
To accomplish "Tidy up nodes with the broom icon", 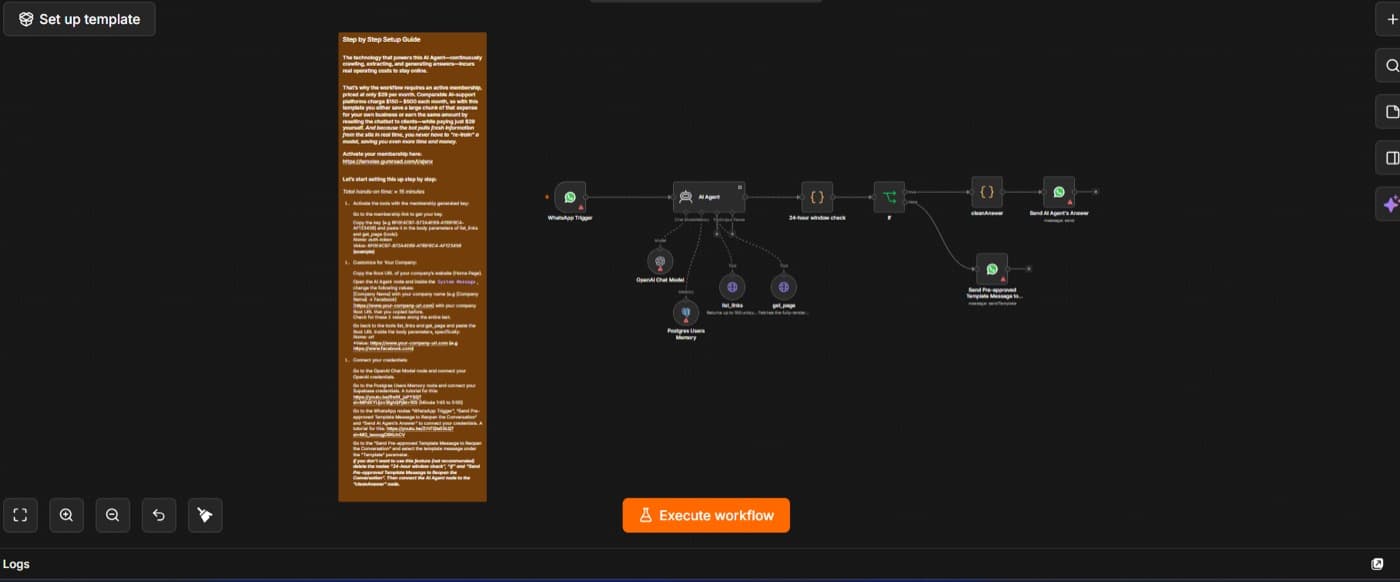I will click(205, 515).
